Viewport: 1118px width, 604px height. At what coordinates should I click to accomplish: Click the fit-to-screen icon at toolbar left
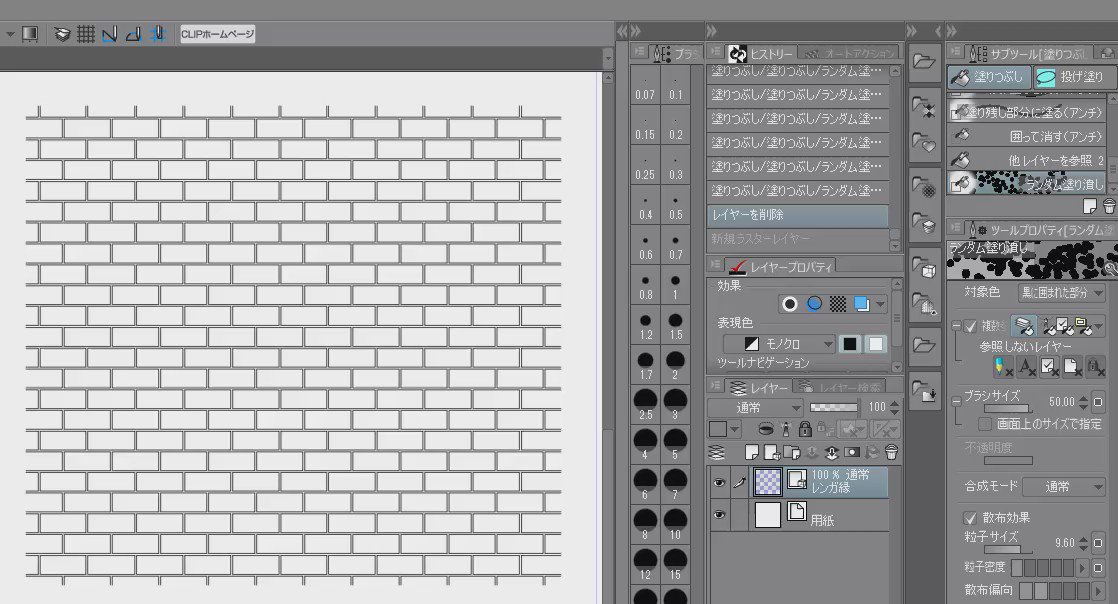29,34
